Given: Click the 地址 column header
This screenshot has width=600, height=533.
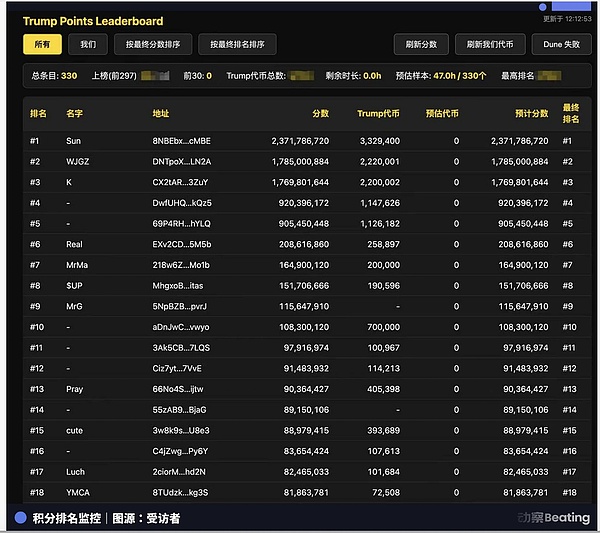Looking at the screenshot, I should (161, 114).
